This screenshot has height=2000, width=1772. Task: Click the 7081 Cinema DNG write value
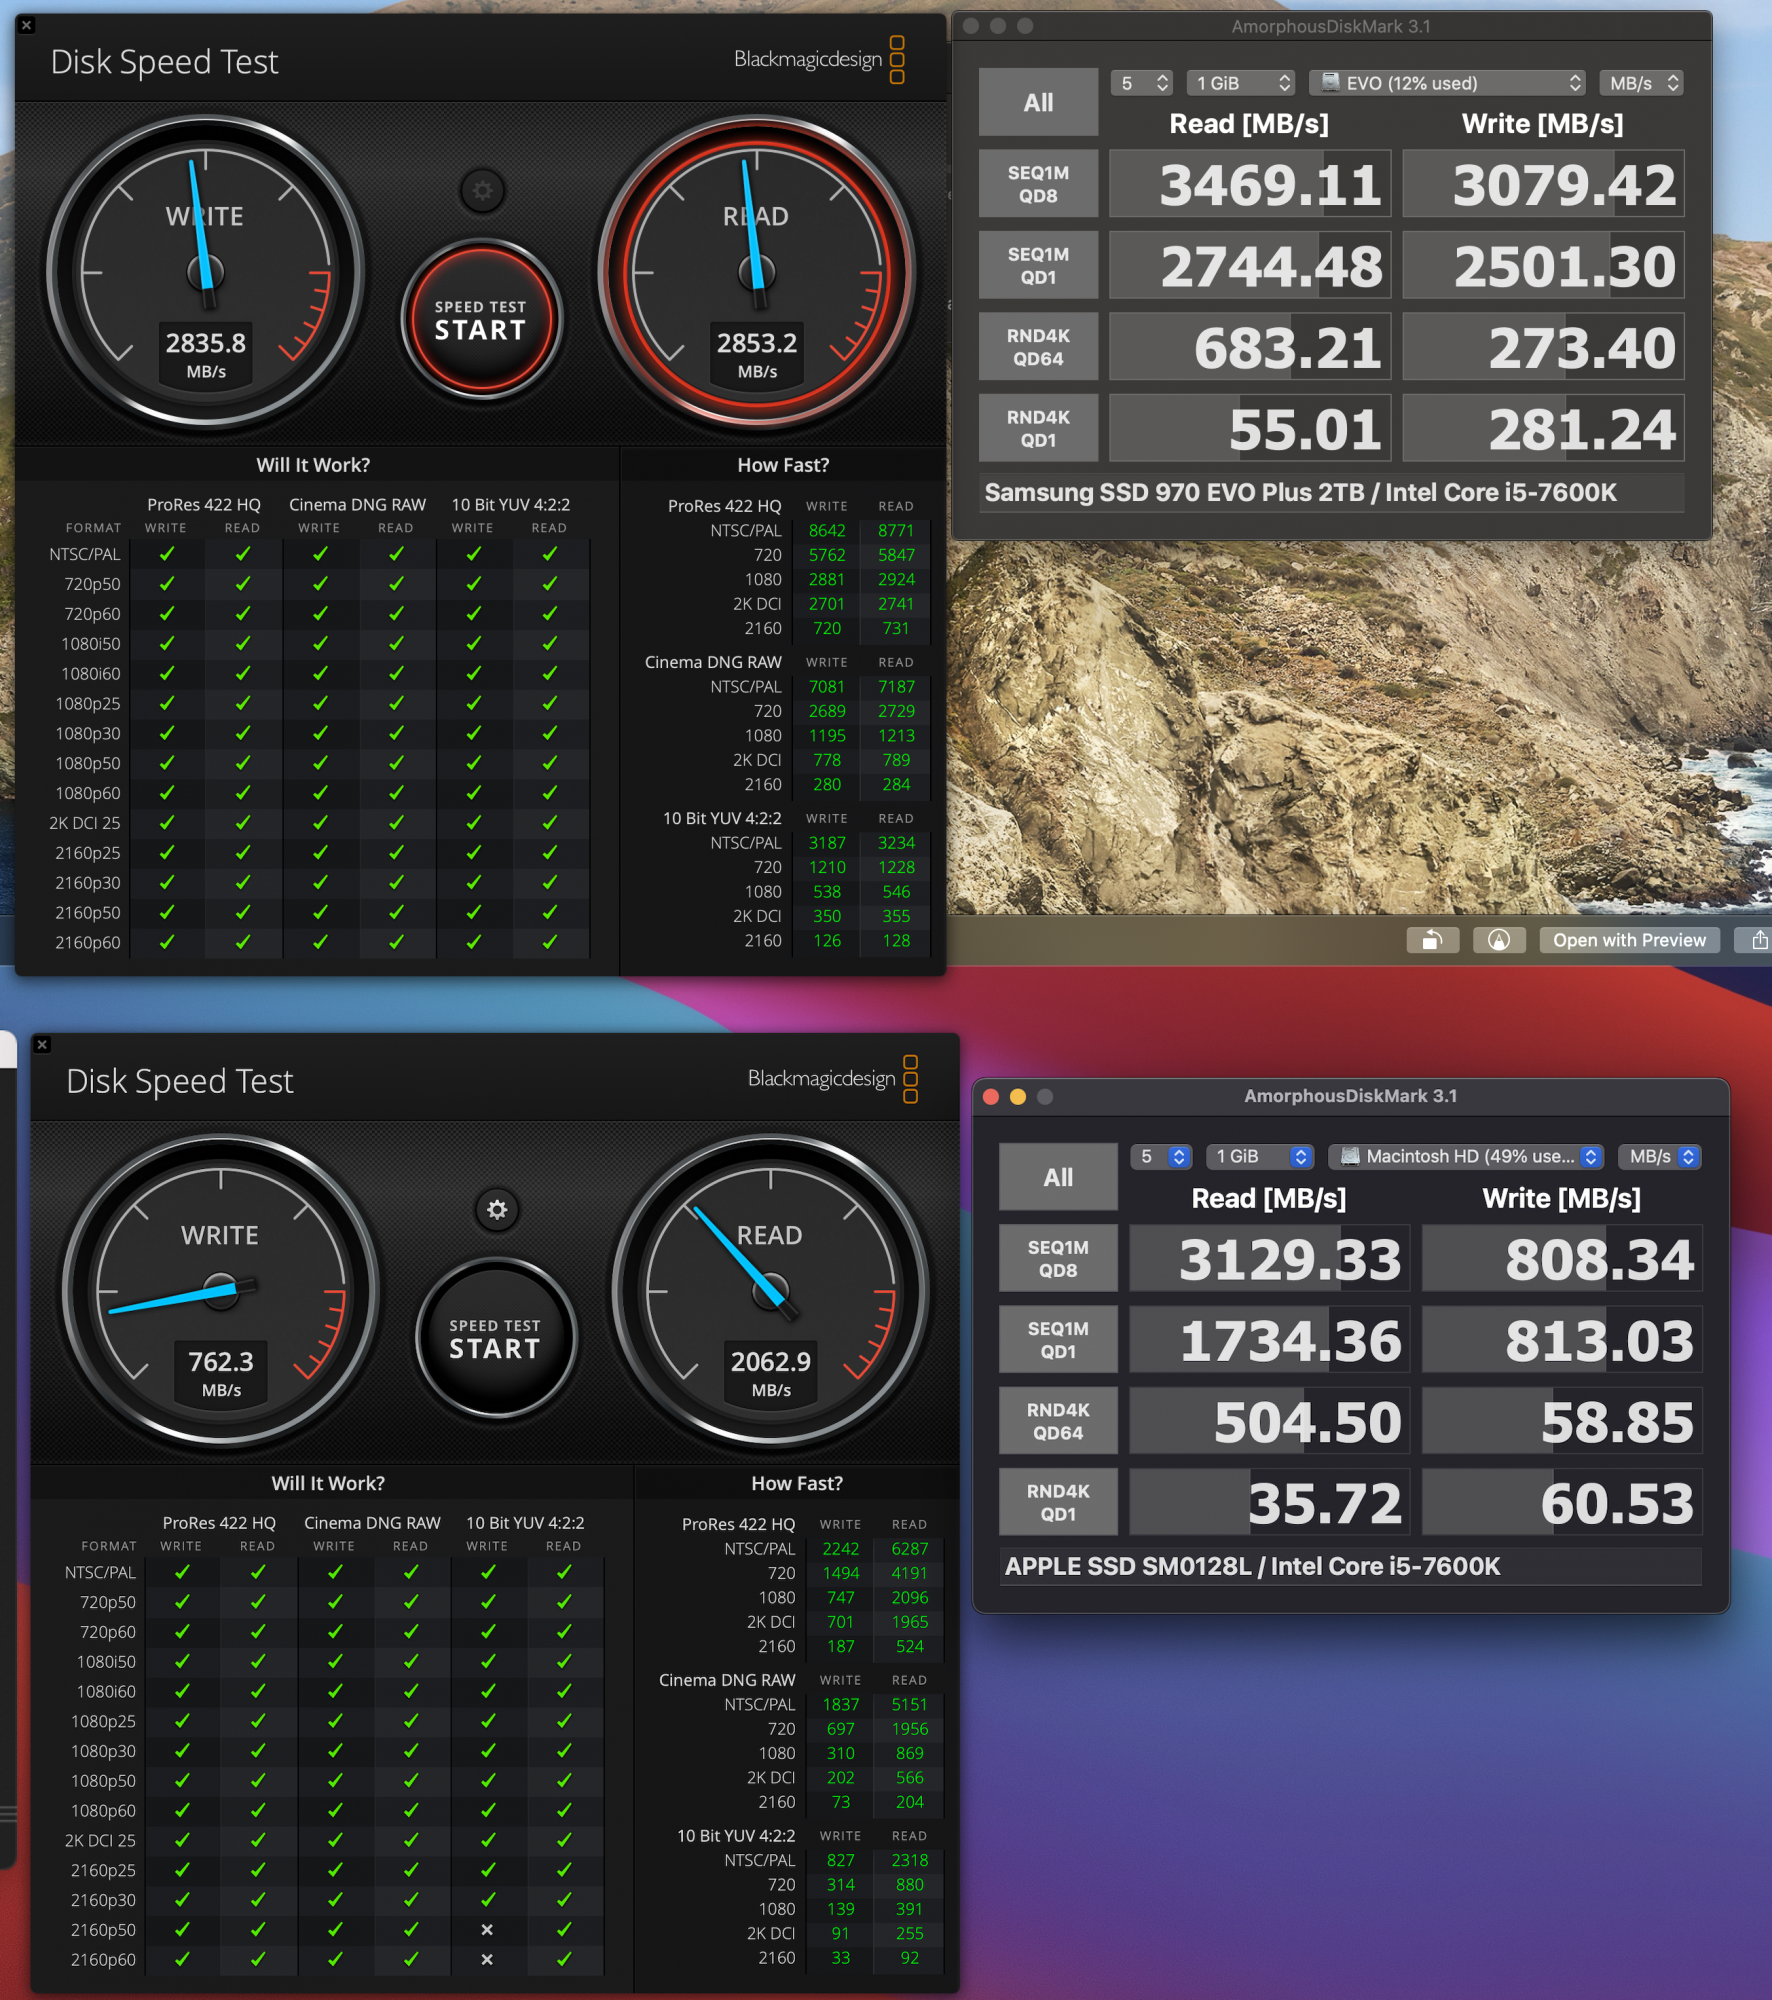point(827,687)
